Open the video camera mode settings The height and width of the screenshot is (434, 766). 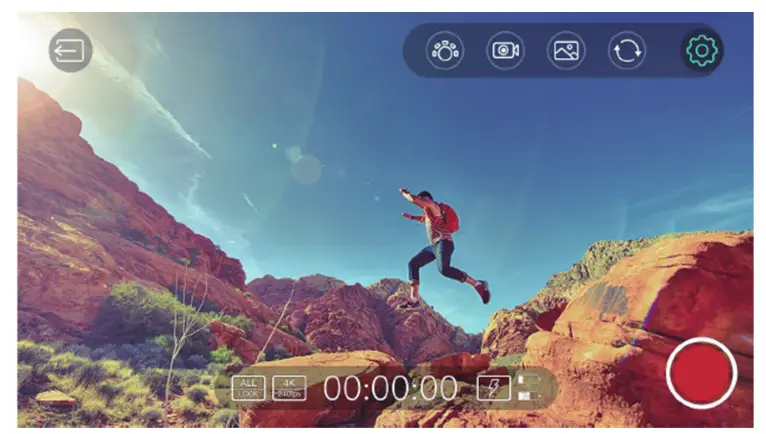(505, 50)
